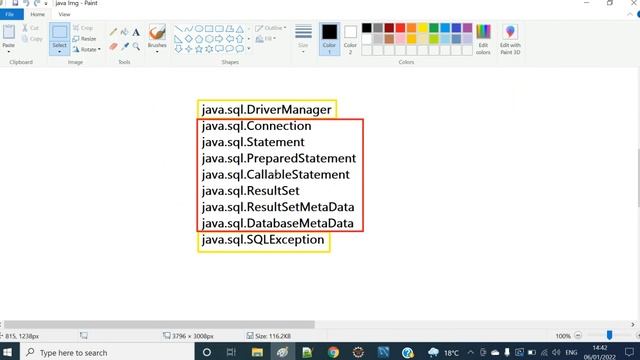Pick the purple color swatch
The width and height of the screenshot is (640, 360).
[x=467, y=28]
